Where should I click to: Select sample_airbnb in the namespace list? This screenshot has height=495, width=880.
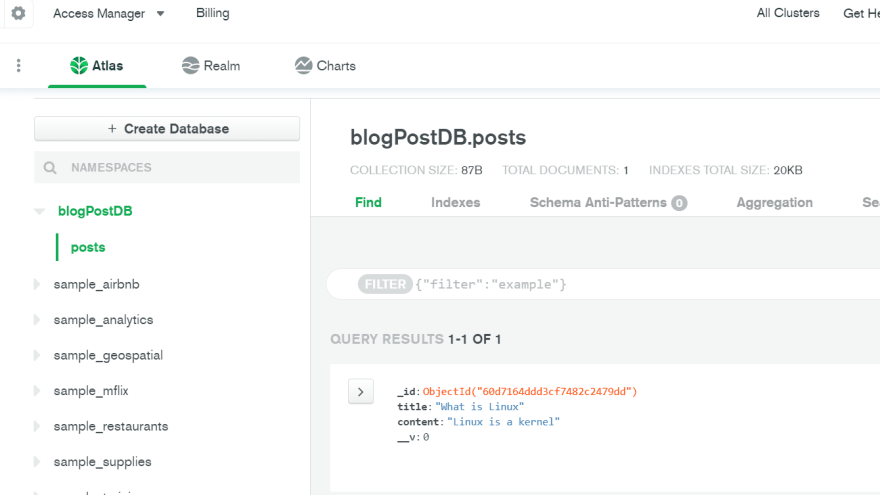click(97, 285)
